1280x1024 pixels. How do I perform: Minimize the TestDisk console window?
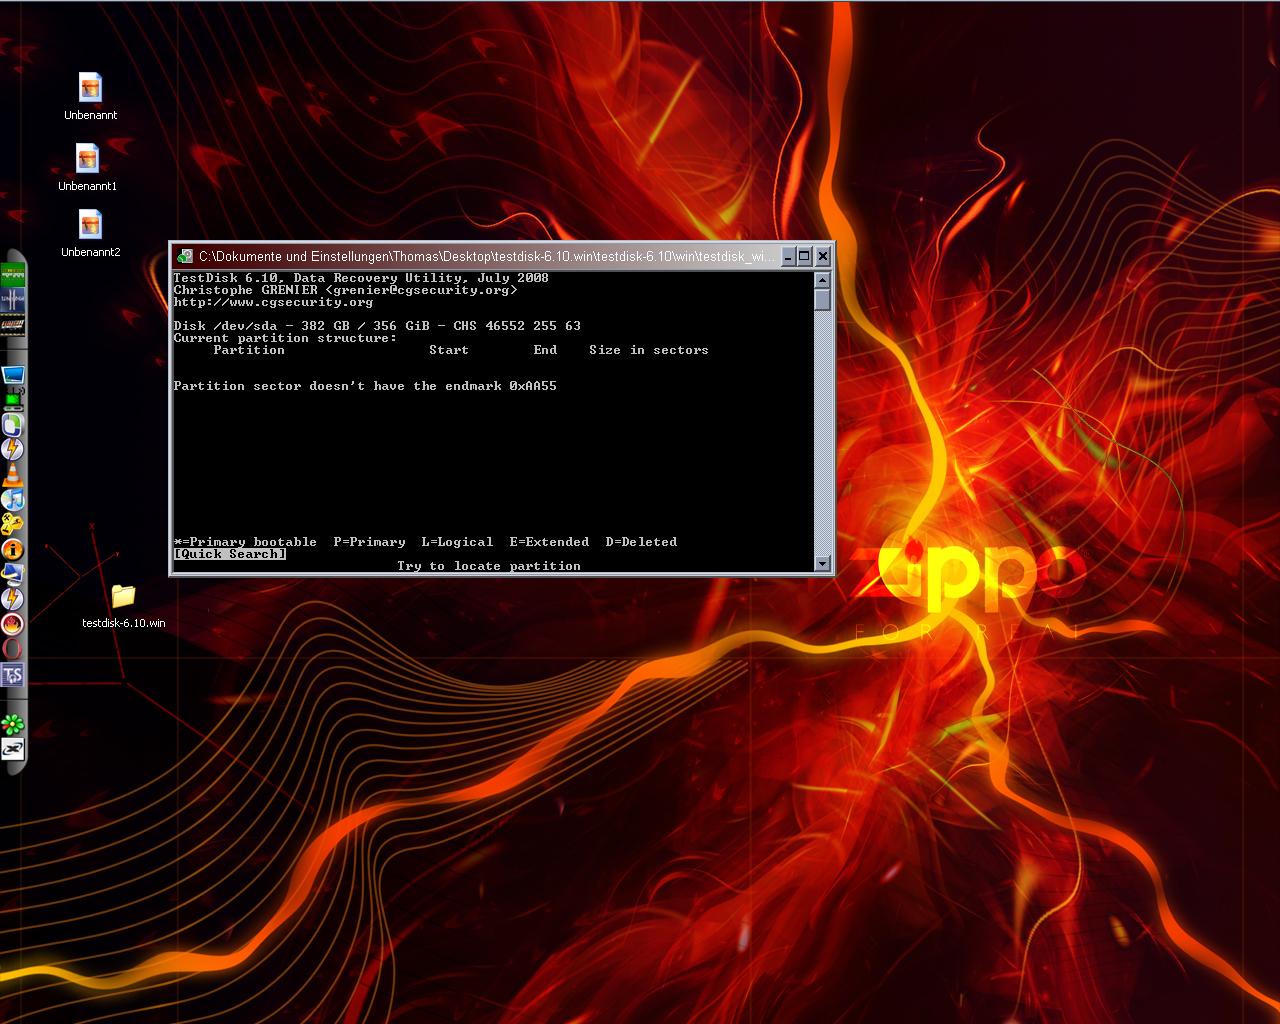(787, 256)
